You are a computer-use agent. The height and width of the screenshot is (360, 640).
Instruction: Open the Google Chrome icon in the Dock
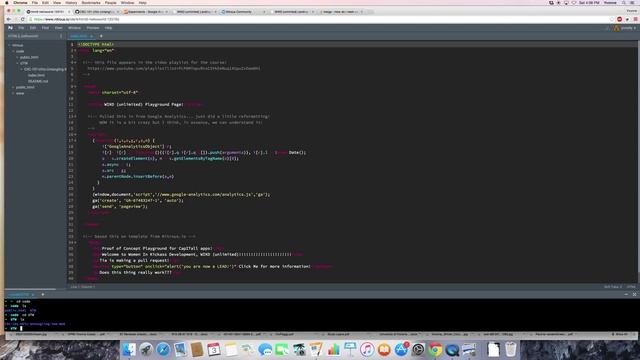[x=435, y=350]
